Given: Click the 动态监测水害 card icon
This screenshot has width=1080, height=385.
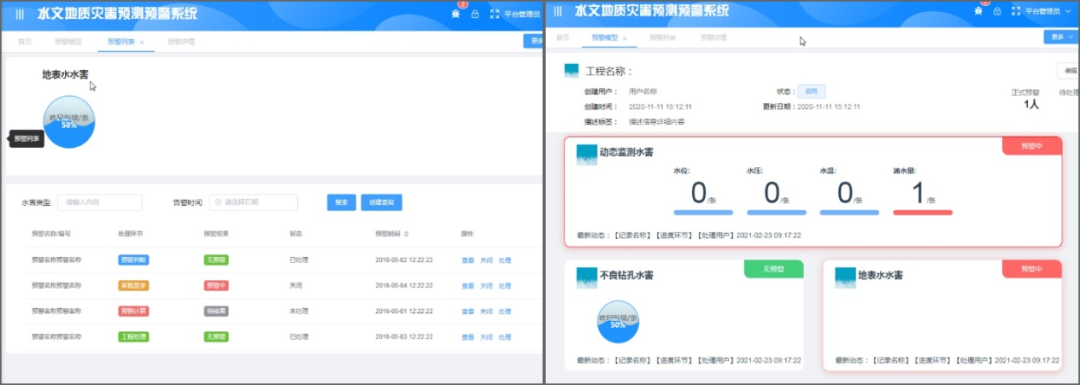Looking at the screenshot, I should coord(587,154).
